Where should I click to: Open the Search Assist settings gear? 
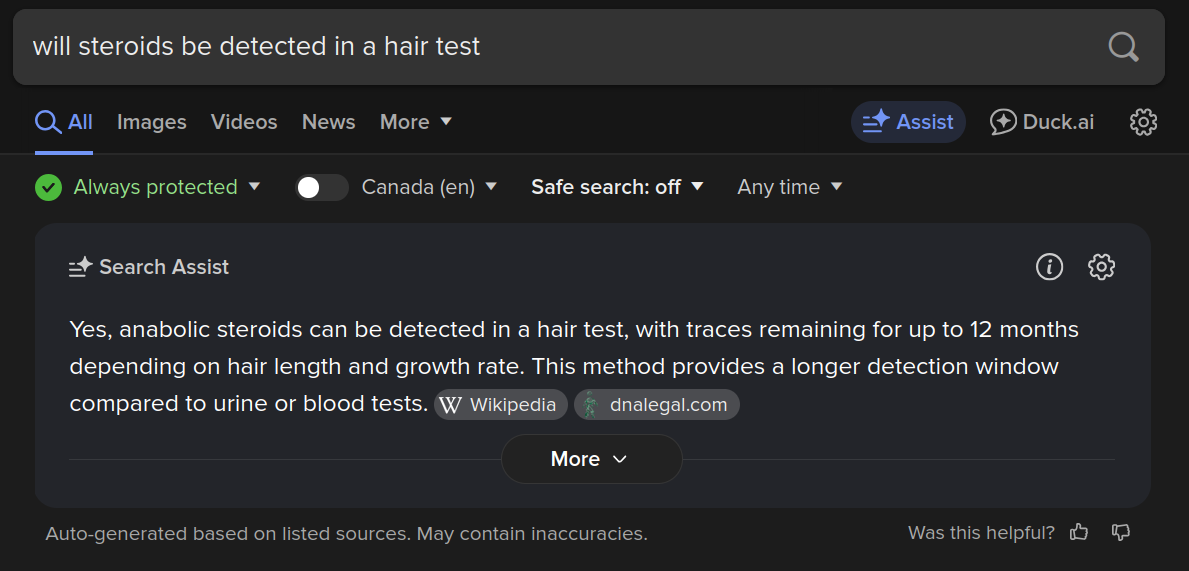(x=1101, y=267)
